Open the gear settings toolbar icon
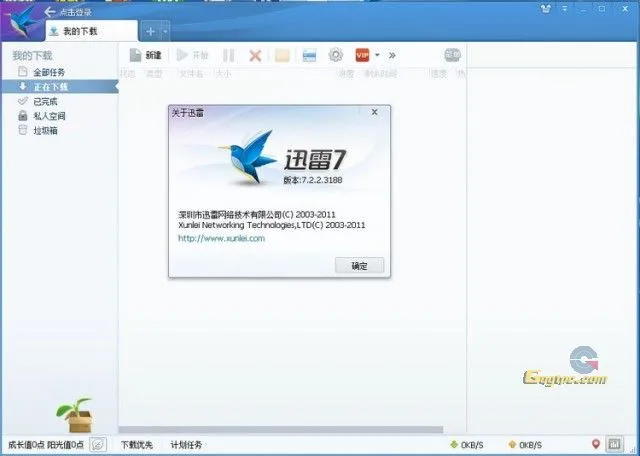The image size is (640, 456). pos(336,55)
